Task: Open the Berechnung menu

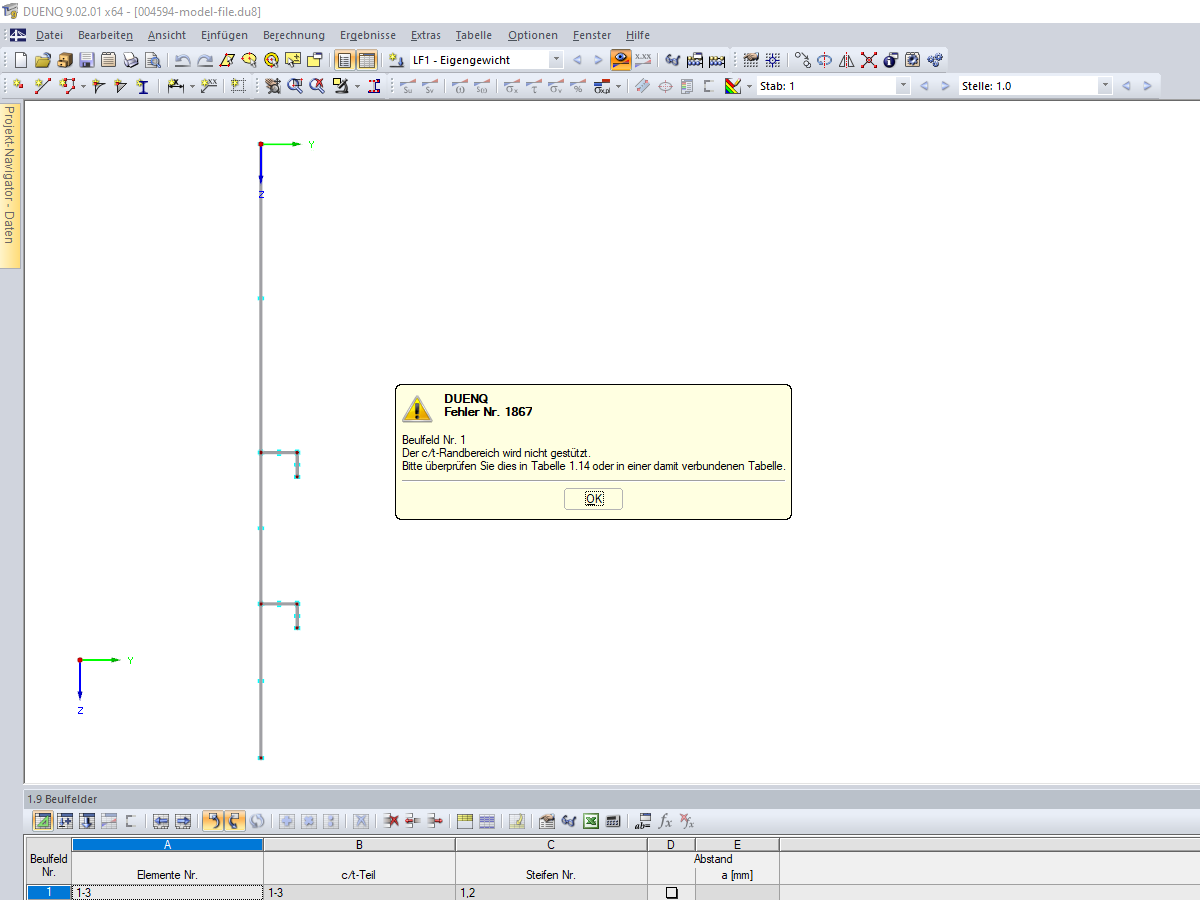Action: [x=294, y=35]
